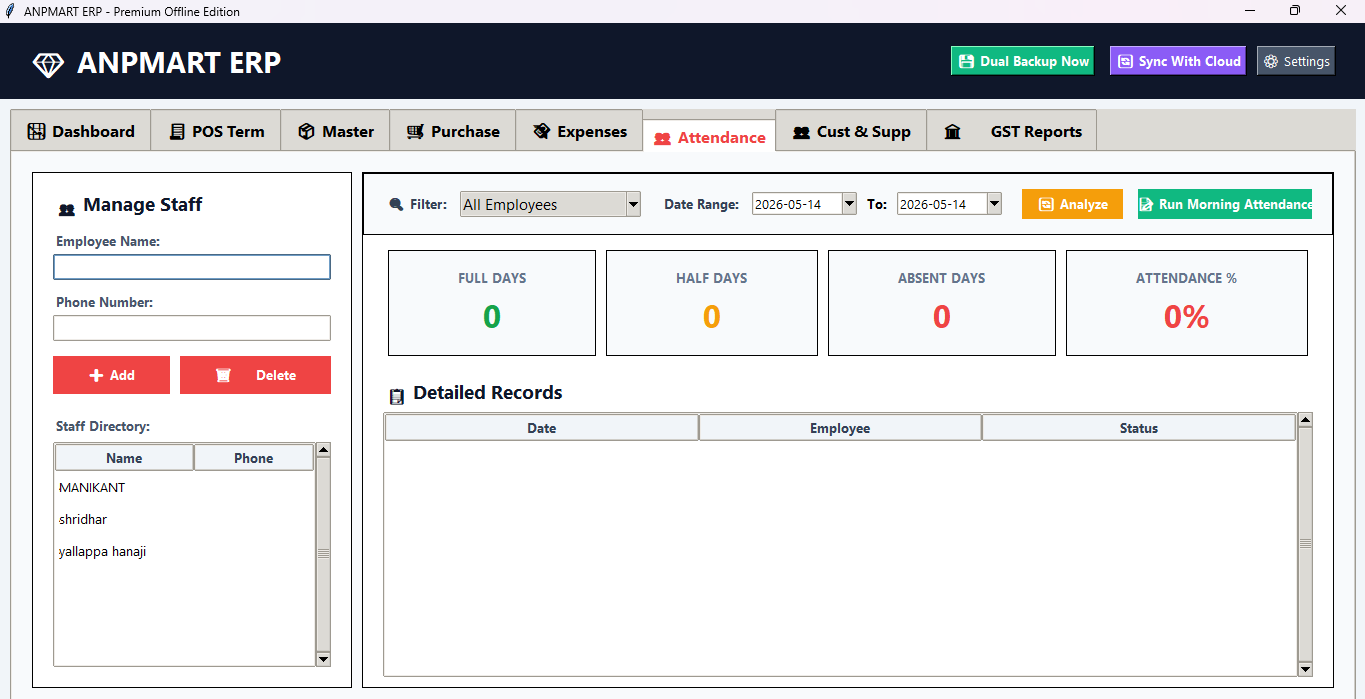Click the HALF DAYS stat card
Screen dimensions: 1365x699
712,303
